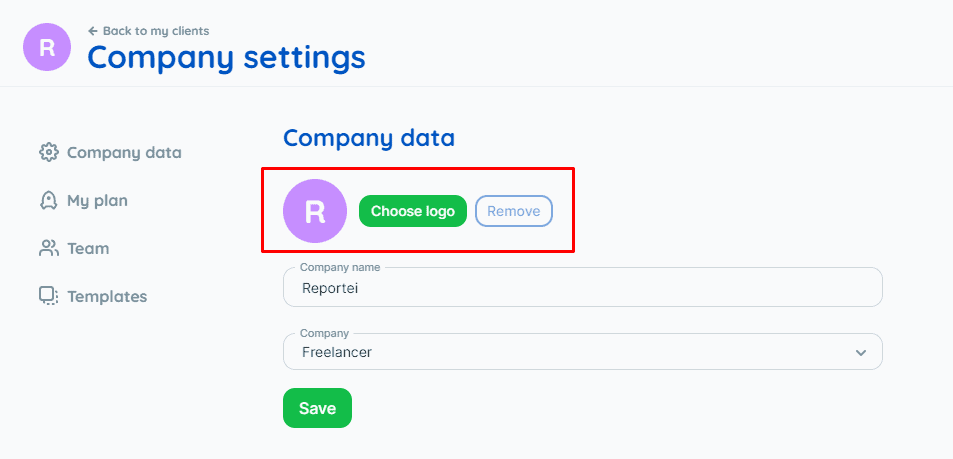Image resolution: width=953 pixels, height=459 pixels.
Task: Click the rocket icon beside My plan
Action: coord(49,201)
